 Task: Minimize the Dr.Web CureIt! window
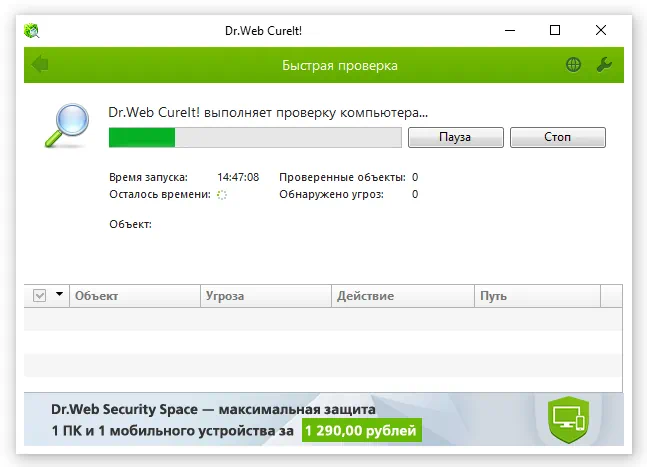(x=510, y=30)
